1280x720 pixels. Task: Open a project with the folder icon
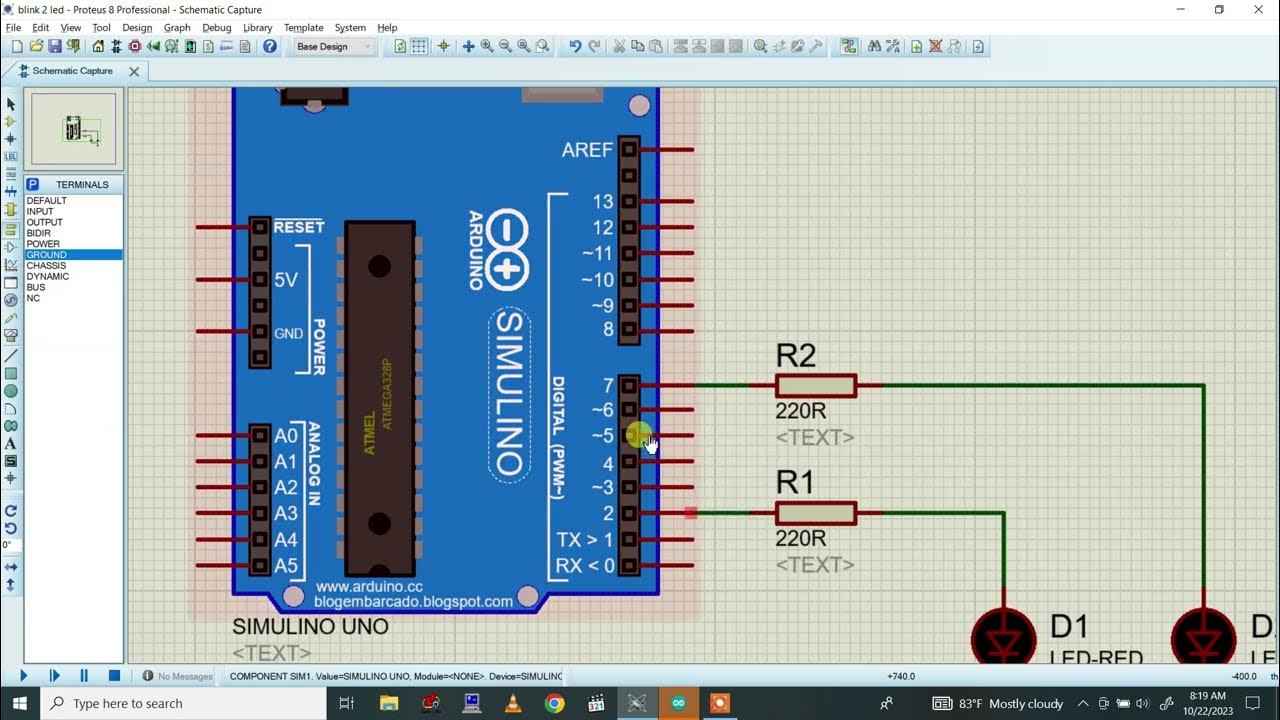coord(36,46)
